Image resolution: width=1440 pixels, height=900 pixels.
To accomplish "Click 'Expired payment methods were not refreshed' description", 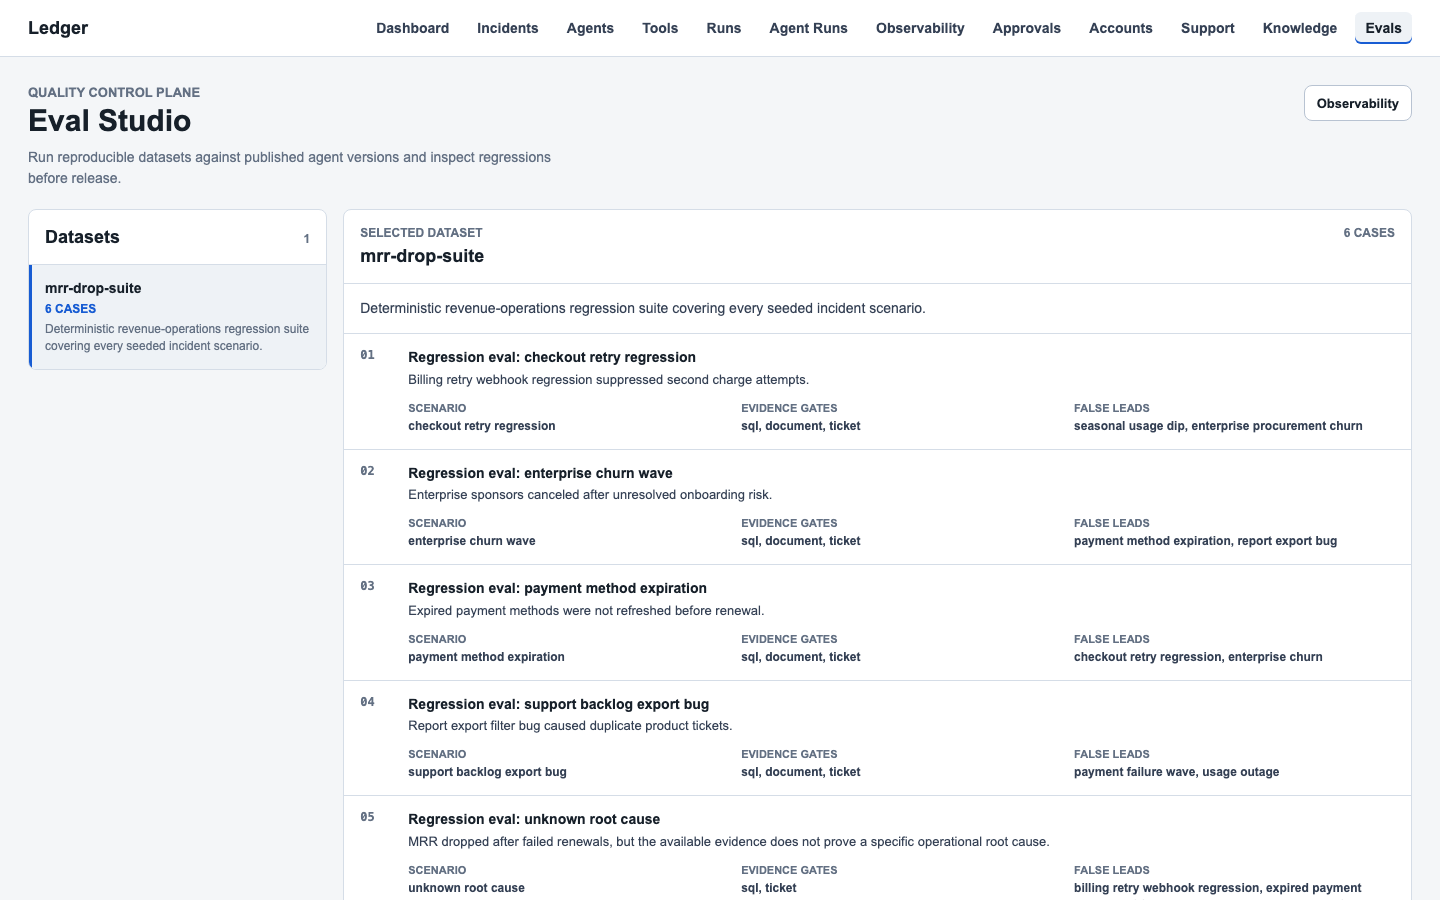I will (586, 611).
